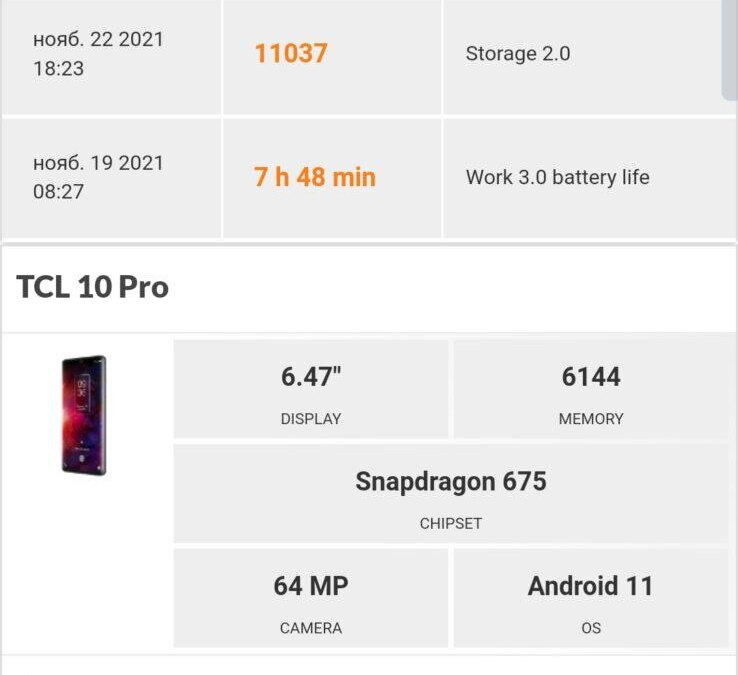
Task: Click the CHIPSET caption label
Action: (451, 523)
